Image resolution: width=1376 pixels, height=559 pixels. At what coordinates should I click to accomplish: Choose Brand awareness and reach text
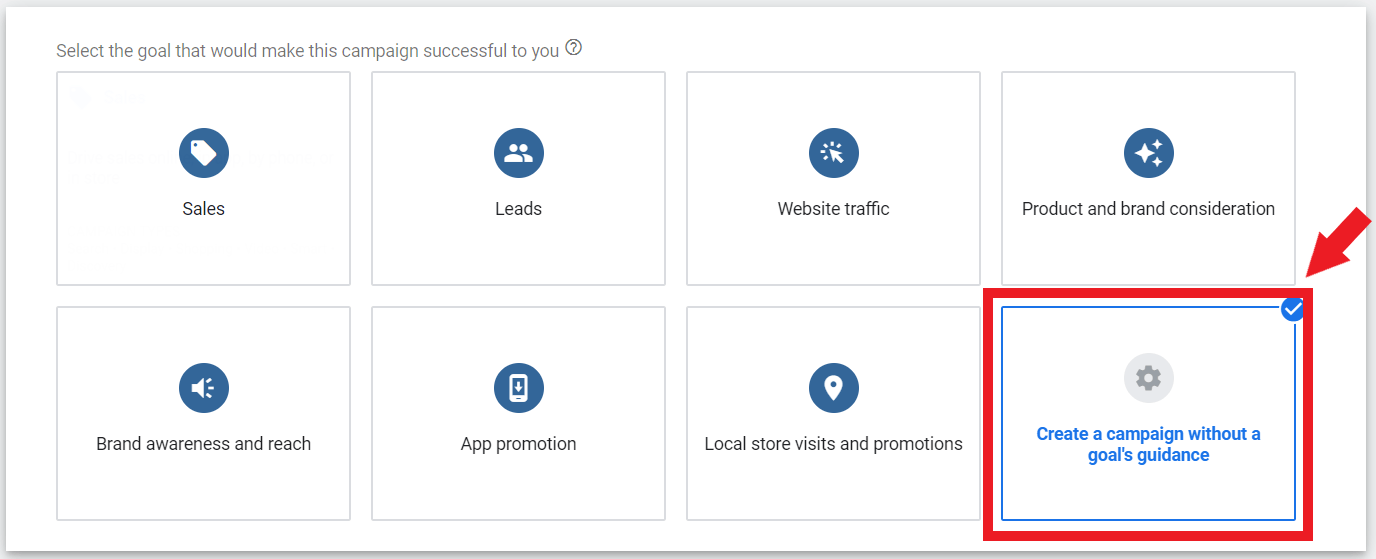(204, 444)
